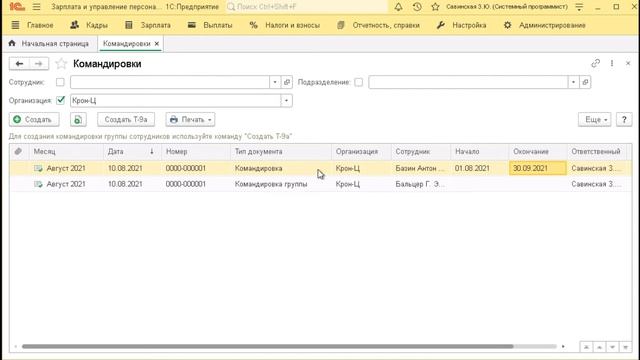Sort list by the Месяц column header

[x=66, y=151]
